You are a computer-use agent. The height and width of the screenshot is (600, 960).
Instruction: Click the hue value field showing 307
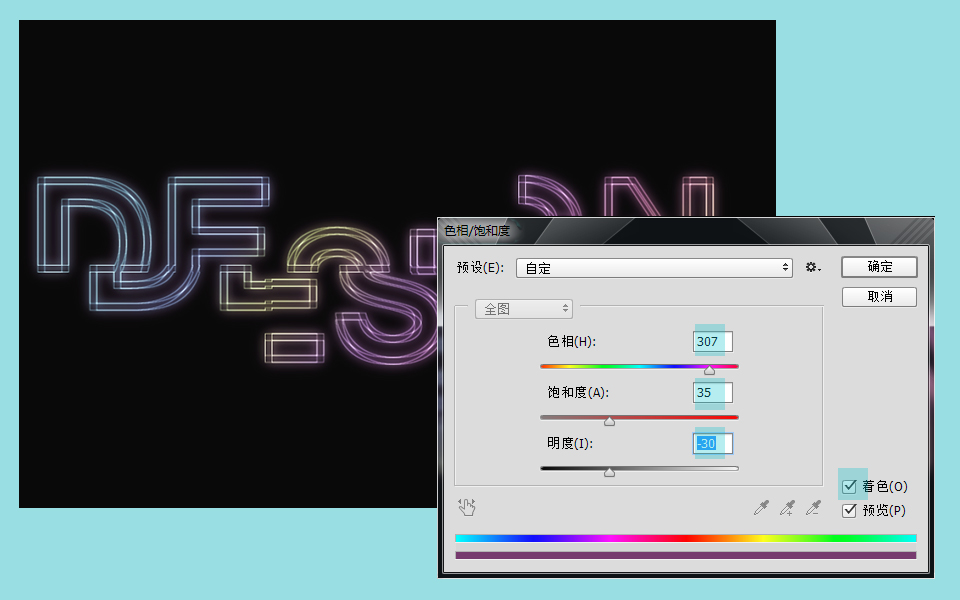pyautogui.click(x=713, y=342)
